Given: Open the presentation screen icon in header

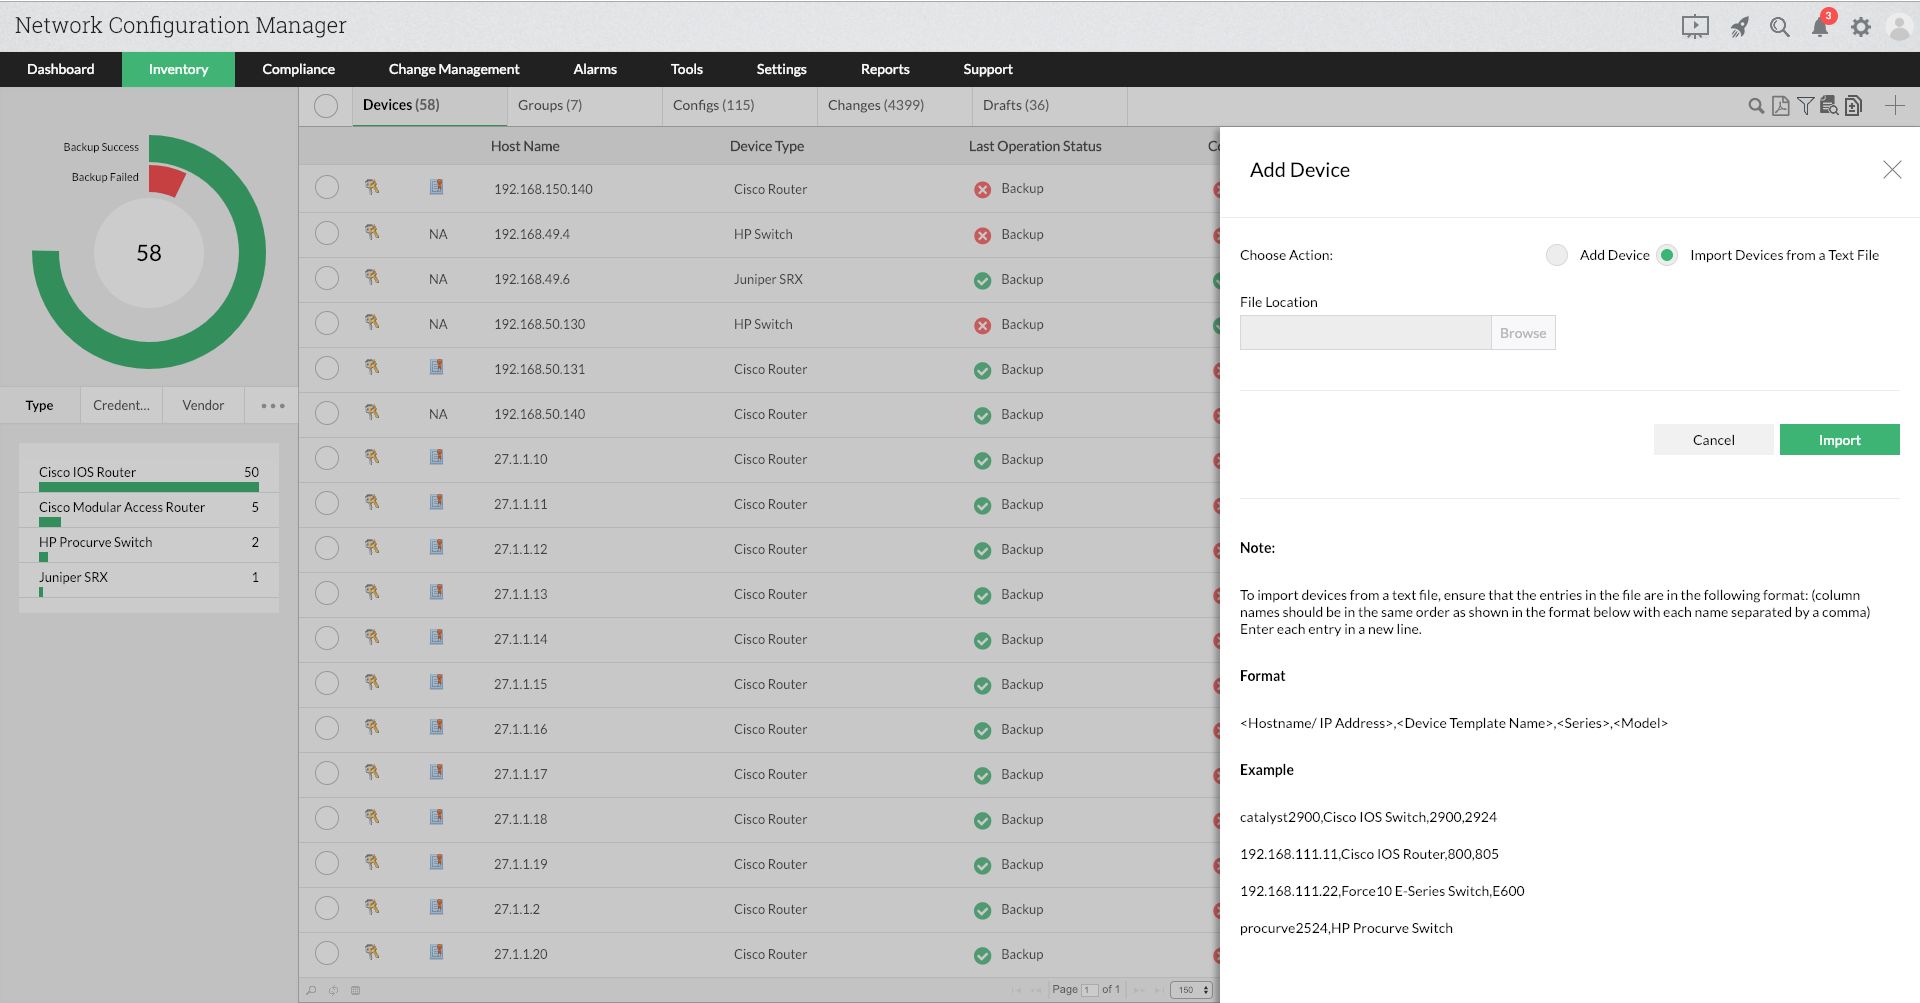Looking at the screenshot, I should pos(1695,27).
